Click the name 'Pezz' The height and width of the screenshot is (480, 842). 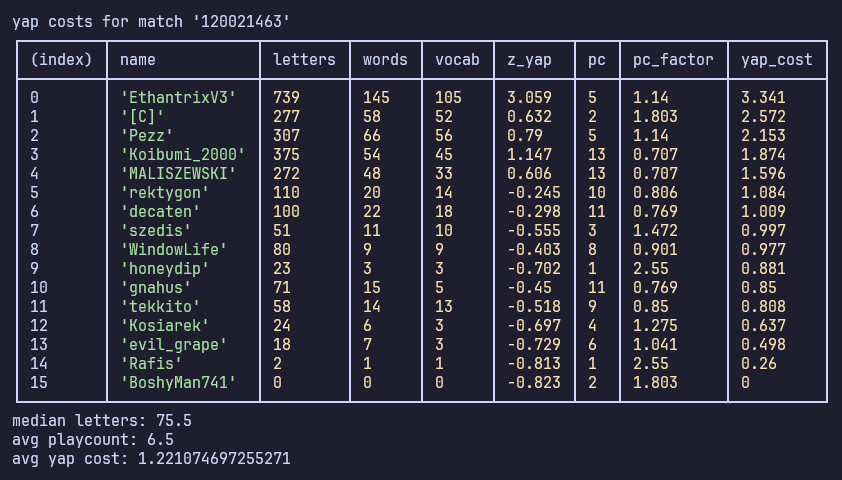coord(147,135)
